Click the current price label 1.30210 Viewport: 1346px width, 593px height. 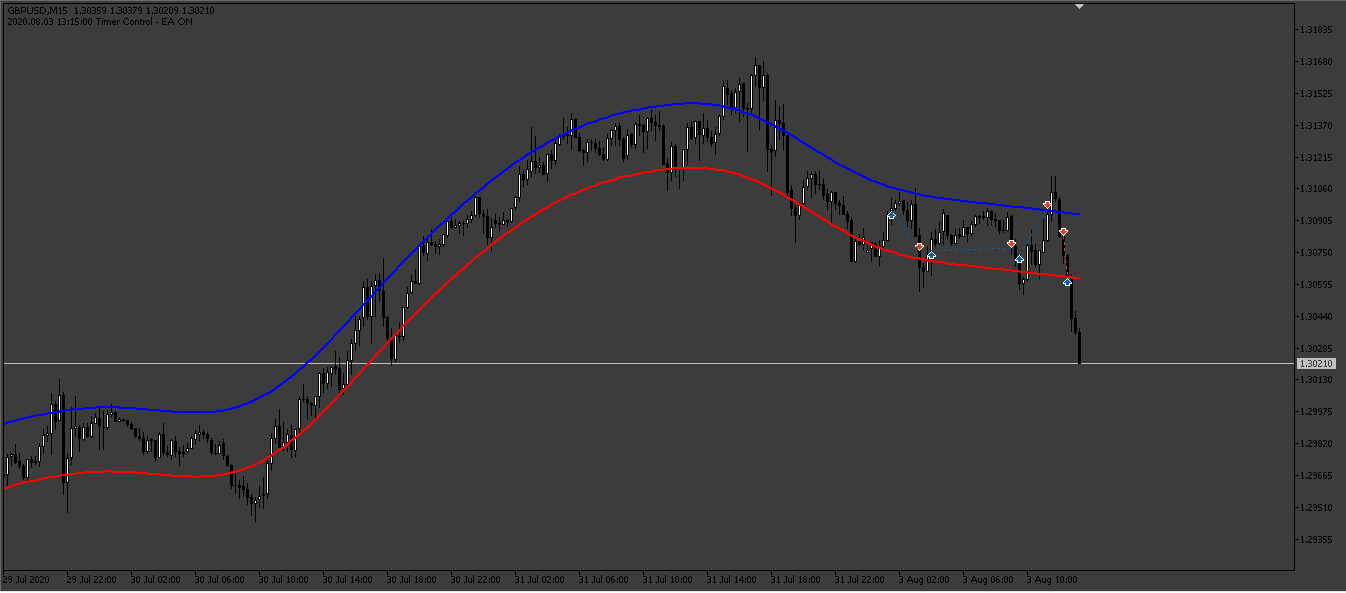pos(1317,364)
